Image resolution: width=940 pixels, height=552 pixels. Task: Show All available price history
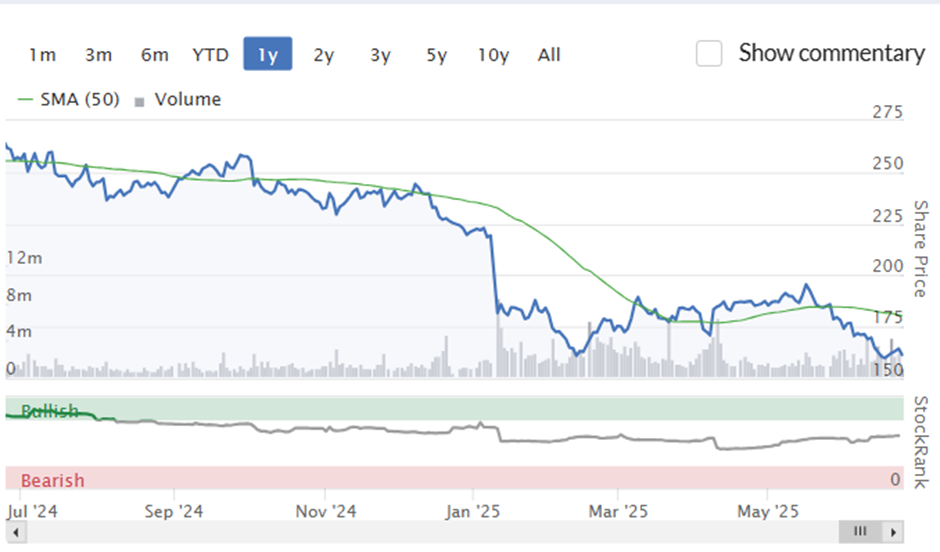[x=549, y=55]
